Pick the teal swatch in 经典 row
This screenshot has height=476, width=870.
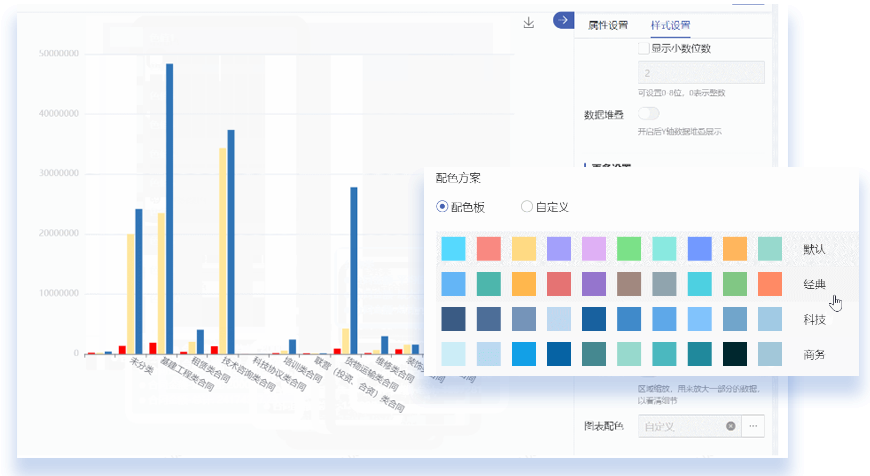(488, 284)
